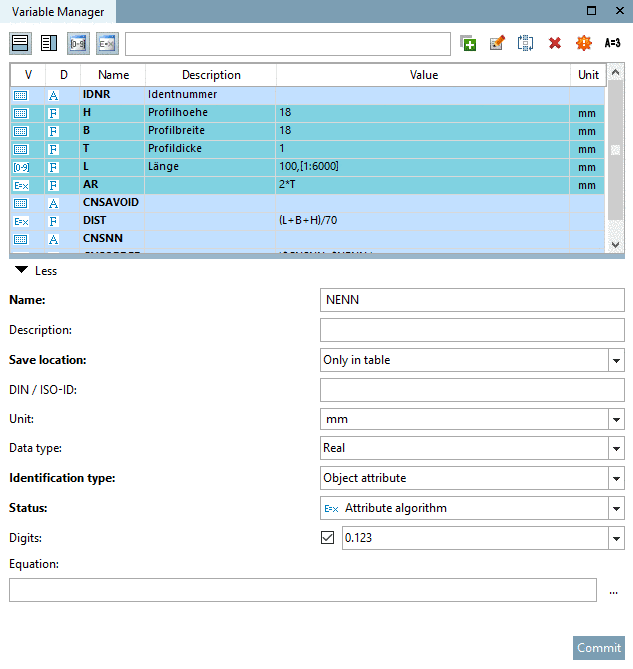
Task: Click the search filter text field
Action: click(288, 44)
